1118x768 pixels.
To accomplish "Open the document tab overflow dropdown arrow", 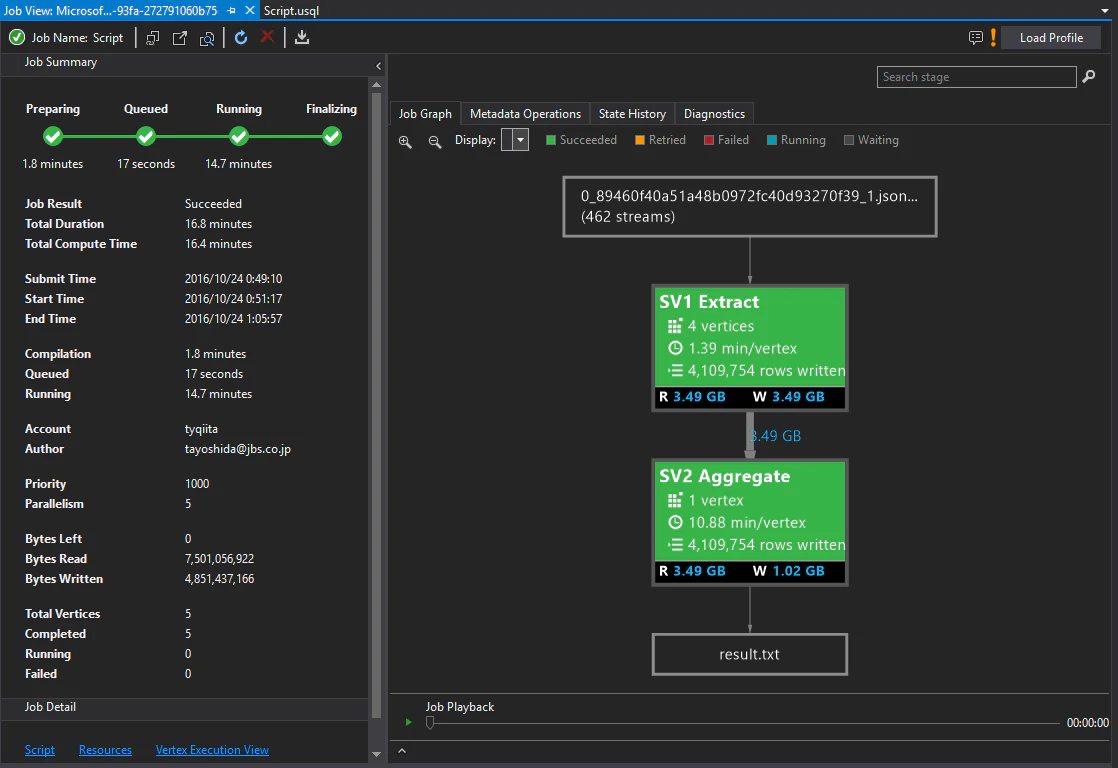I will pos(1105,11).
